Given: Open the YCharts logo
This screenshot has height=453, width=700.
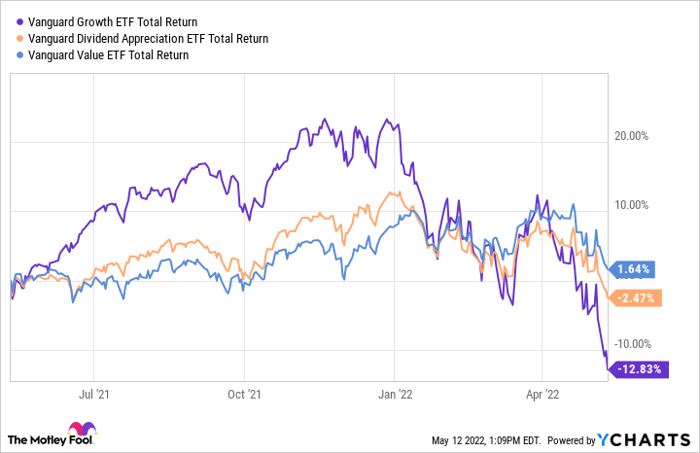Looking at the screenshot, I should (642, 439).
